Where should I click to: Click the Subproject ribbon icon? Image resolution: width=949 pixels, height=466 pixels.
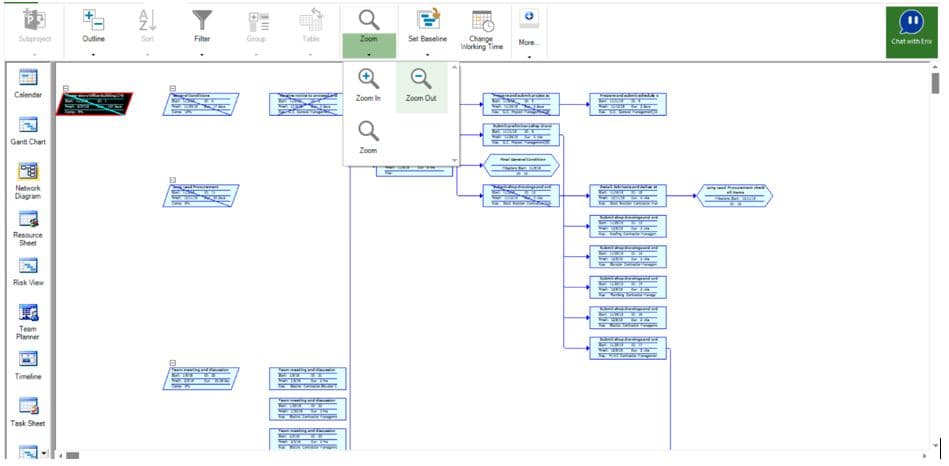click(x=34, y=21)
